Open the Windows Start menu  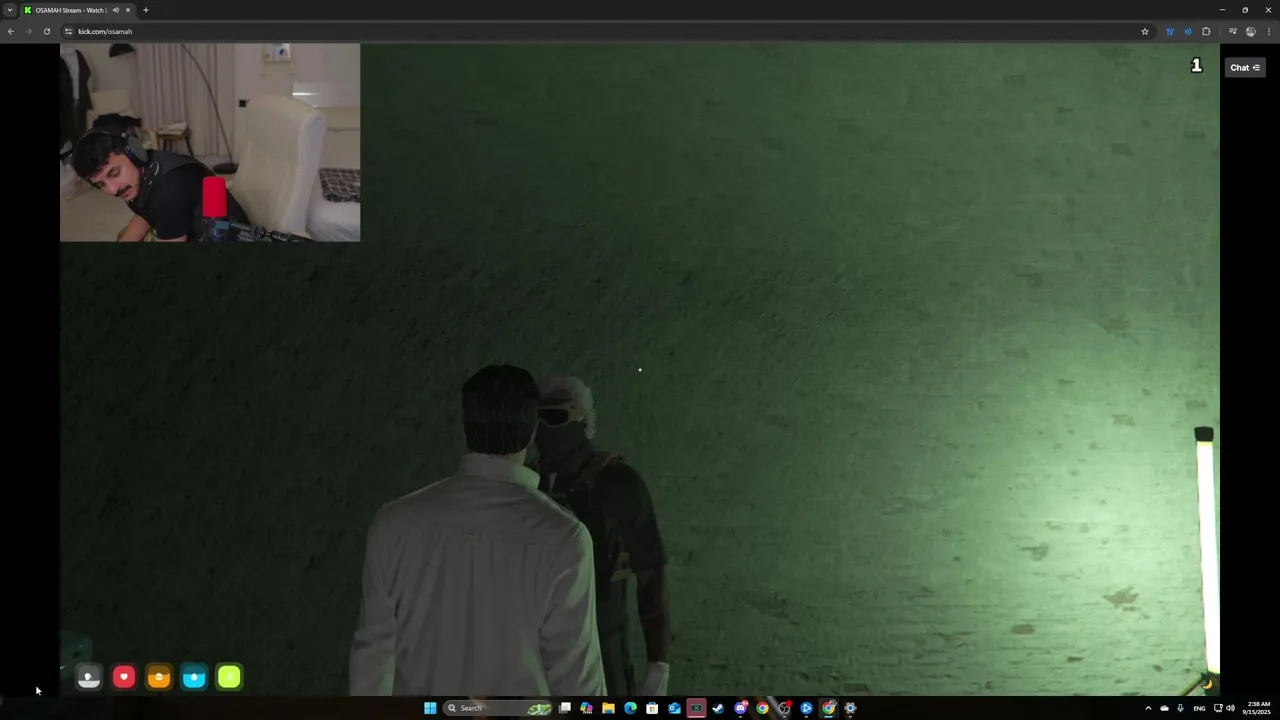(430, 708)
